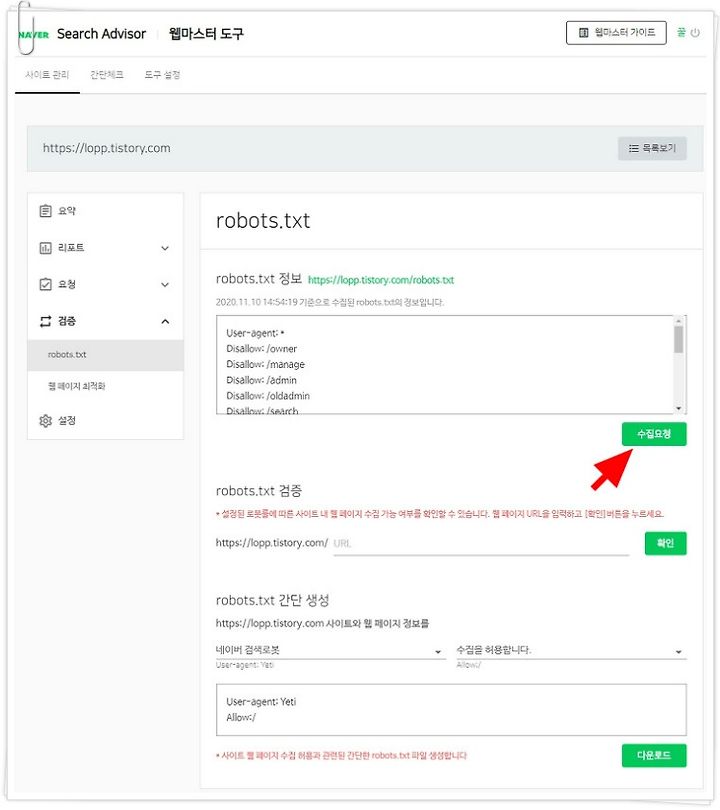Image resolution: width=720 pixels, height=810 pixels.
Task: Click the 설정 gear icon
Action: pos(45,420)
